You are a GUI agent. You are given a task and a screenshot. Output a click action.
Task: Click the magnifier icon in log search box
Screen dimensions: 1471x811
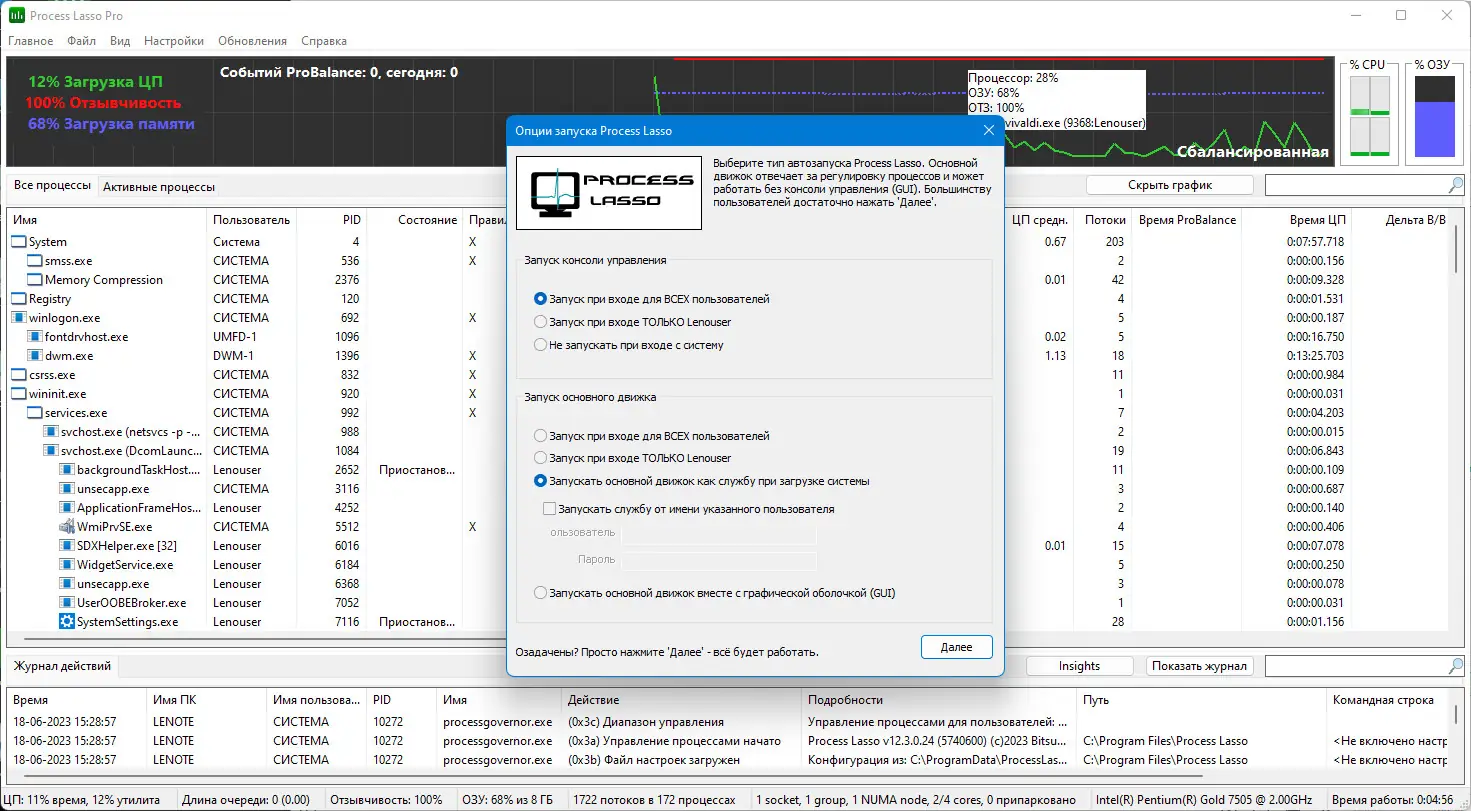[x=1455, y=666]
